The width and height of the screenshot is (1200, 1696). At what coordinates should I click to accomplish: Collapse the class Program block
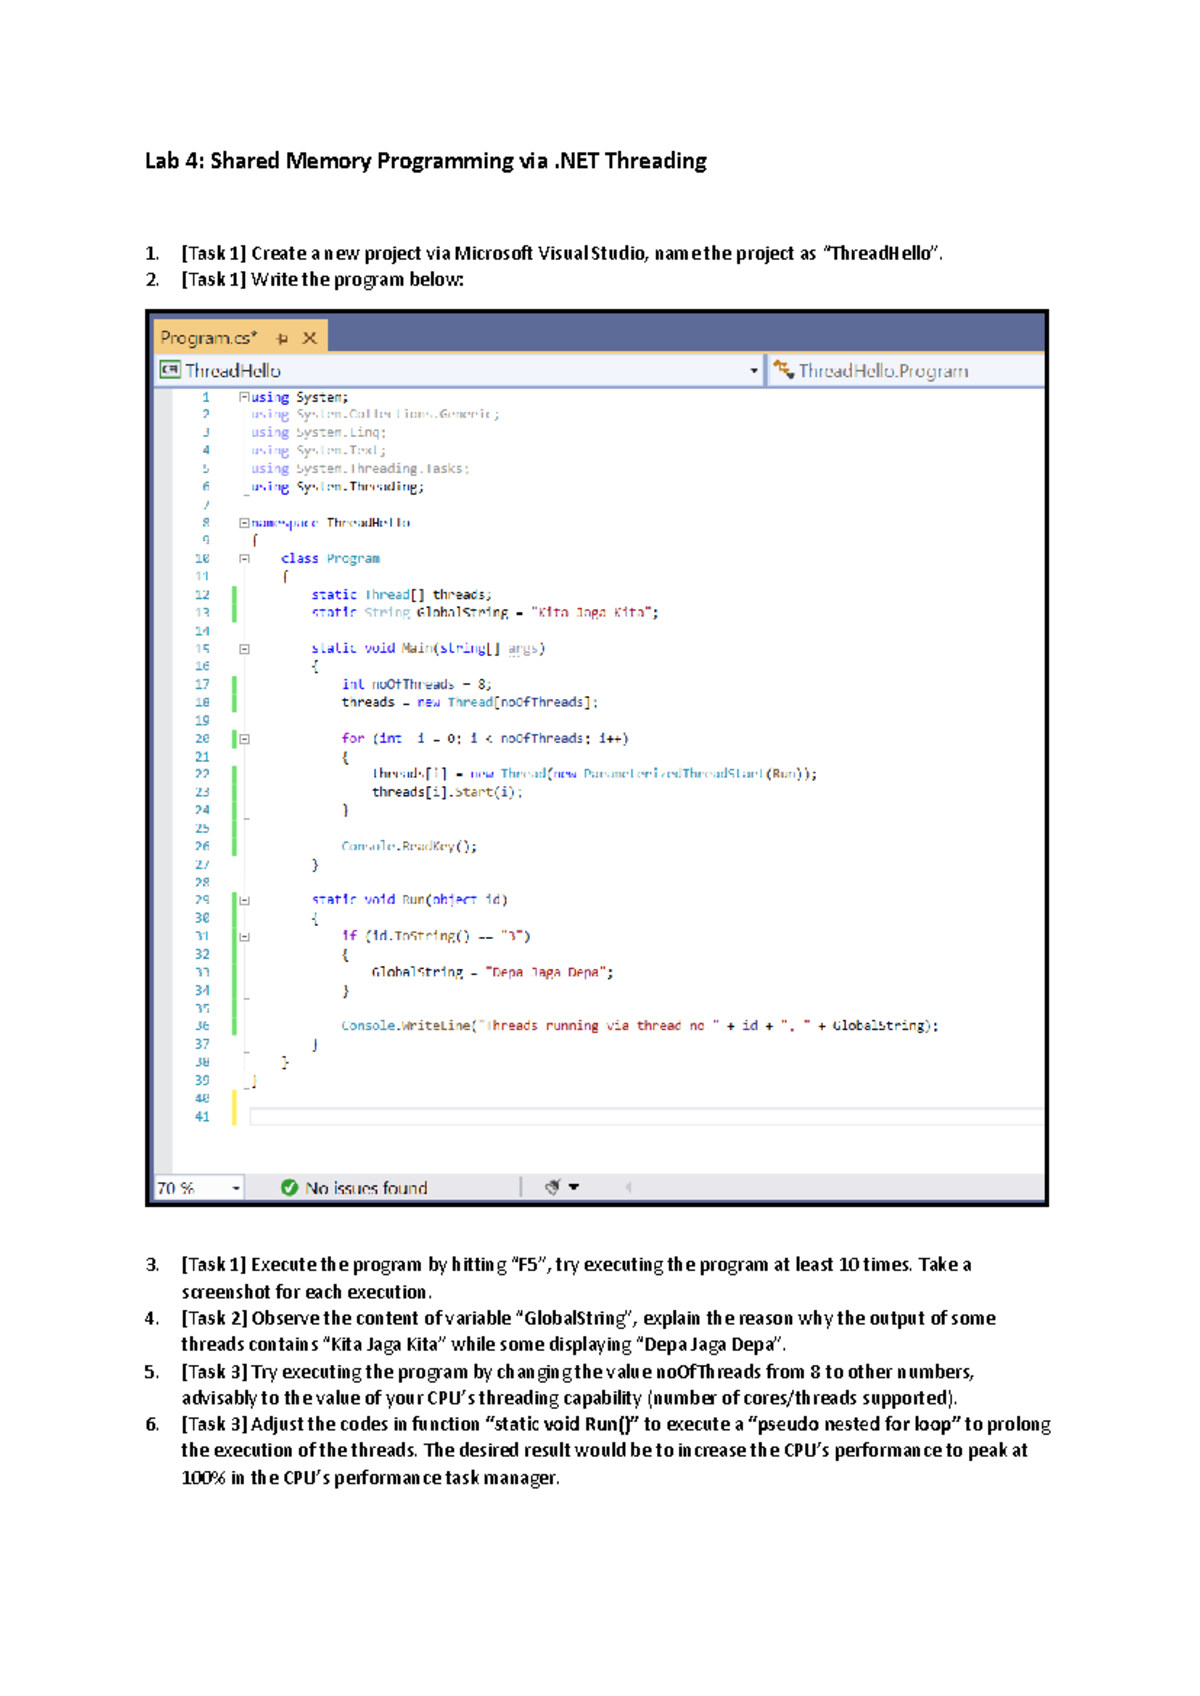pos(244,559)
